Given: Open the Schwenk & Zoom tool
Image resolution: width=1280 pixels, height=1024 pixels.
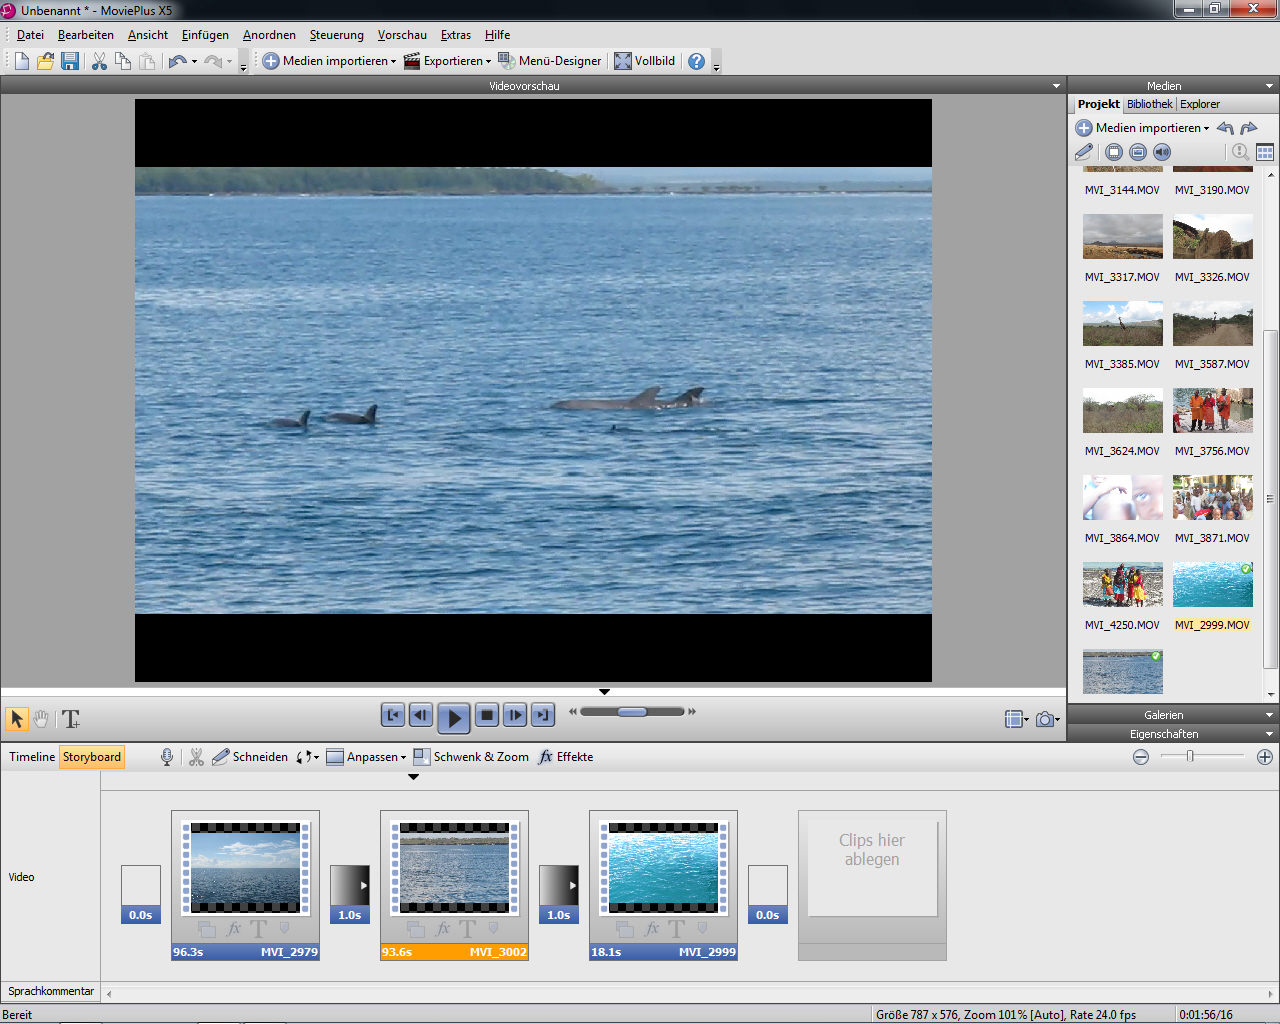Looking at the screenshot, I should (471, 757).
